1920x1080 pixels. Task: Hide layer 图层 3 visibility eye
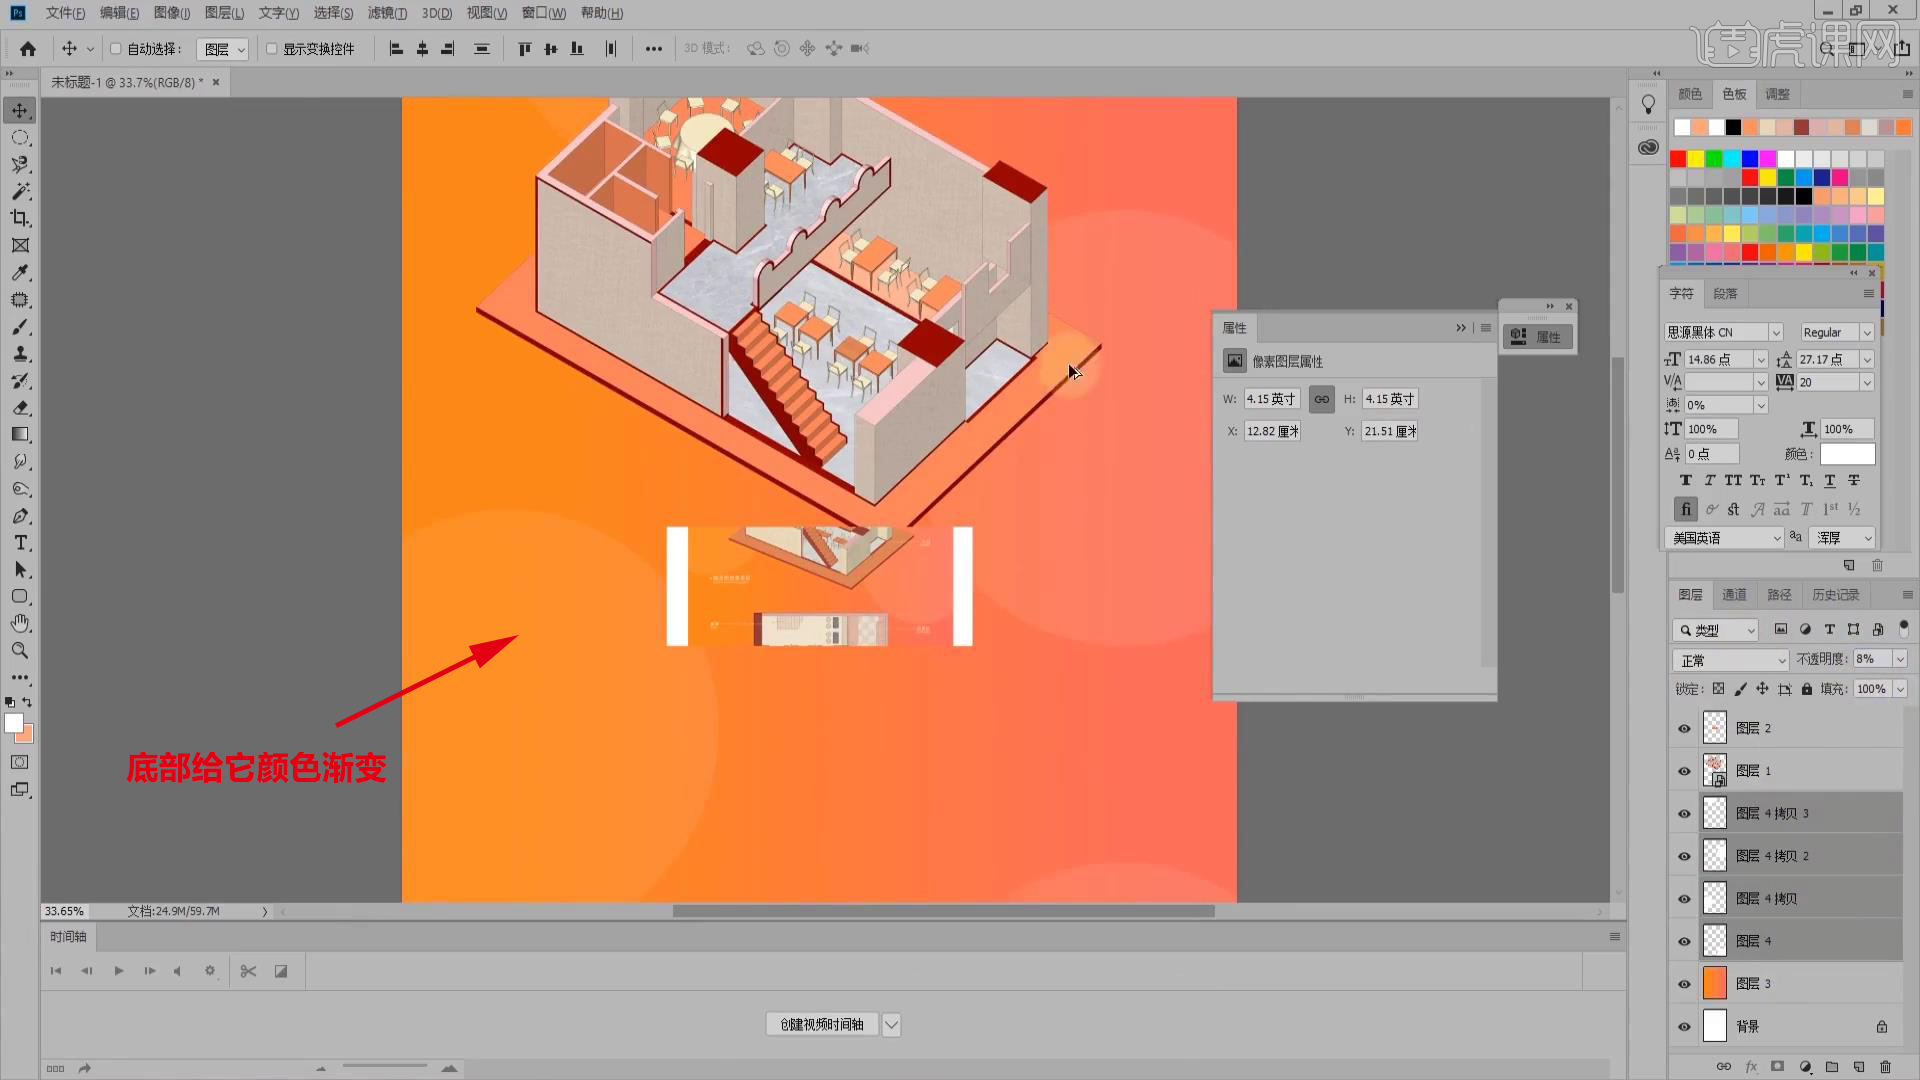(1684, 984)
